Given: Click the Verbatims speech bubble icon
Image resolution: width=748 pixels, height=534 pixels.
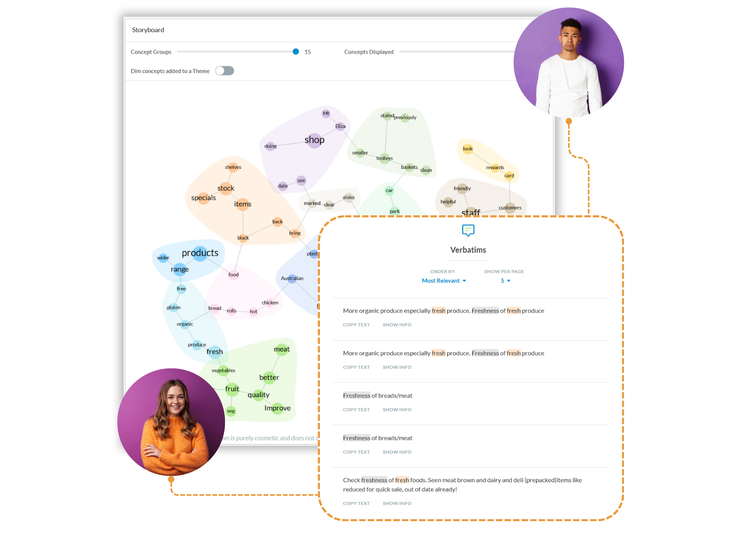Looking at the screenshot, I should tap(468, 230).
